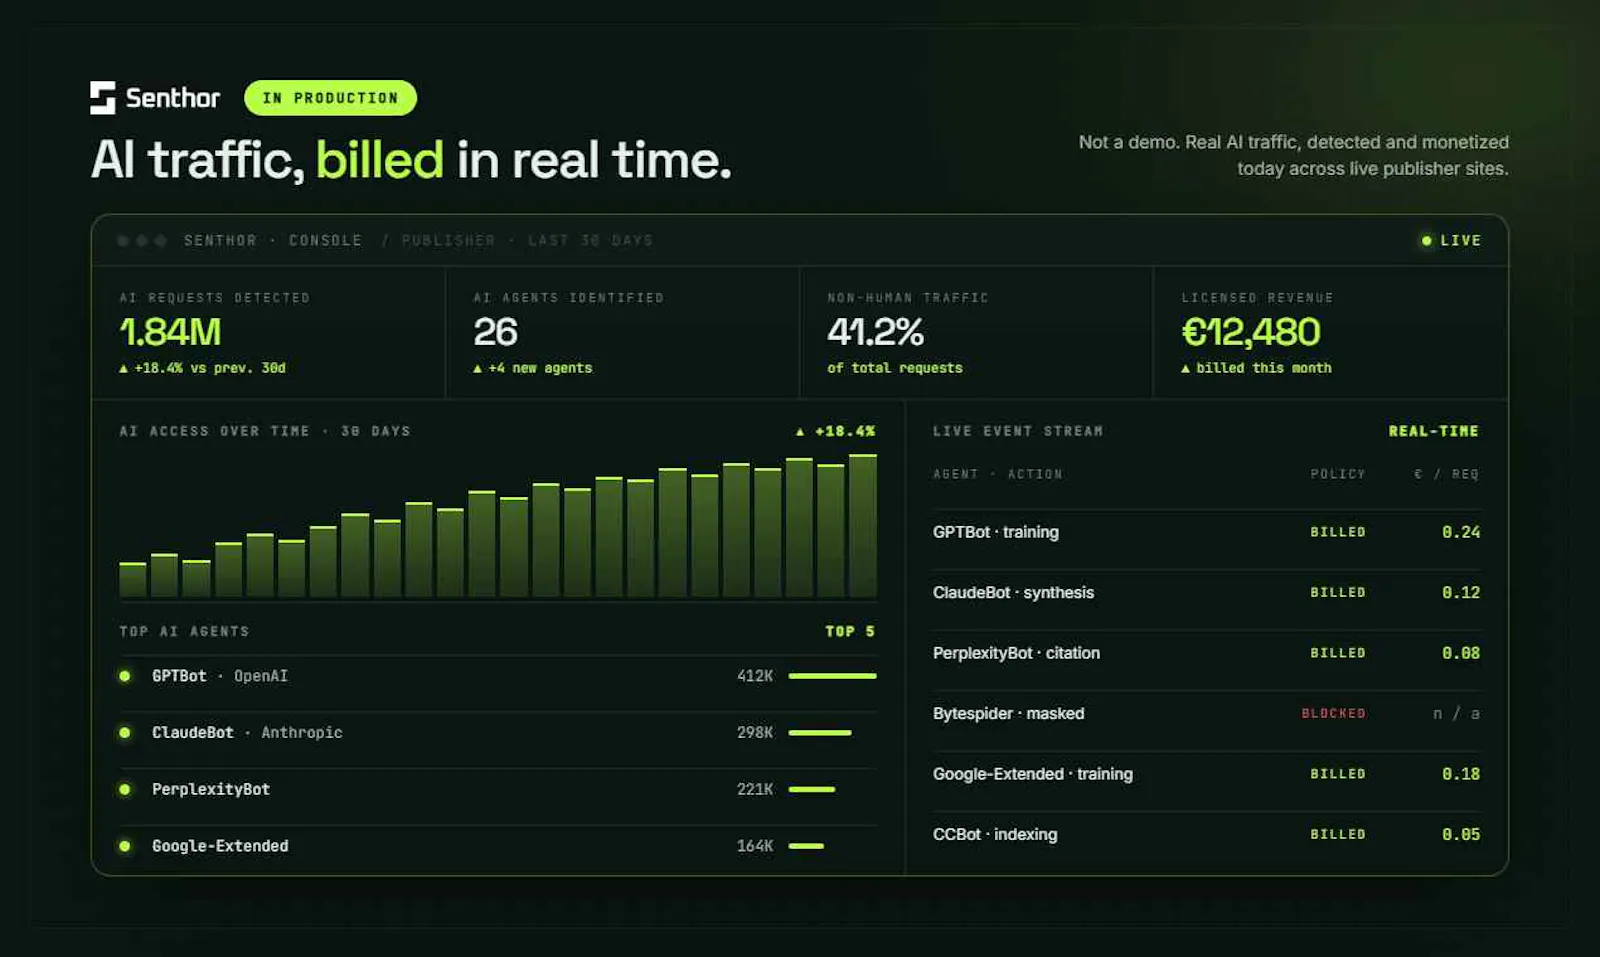Click the LIVE EVENT STREAM heading

[x=1018, y=431]
